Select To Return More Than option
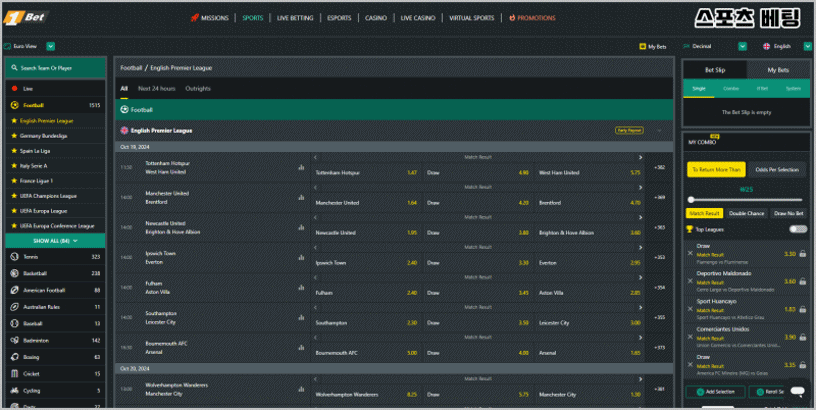Viewport: 816px width, 410px height. pyautogui.click(x=716, y=170)
